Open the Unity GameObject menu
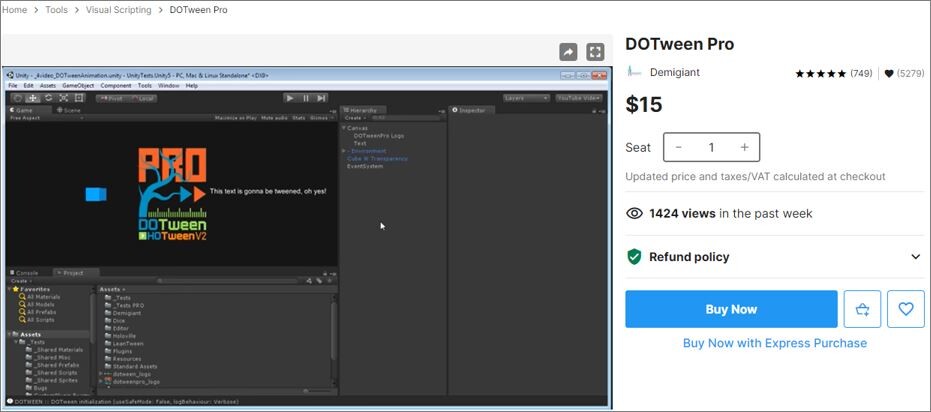Viewport: 931px width, 412px height. [78, 86]
